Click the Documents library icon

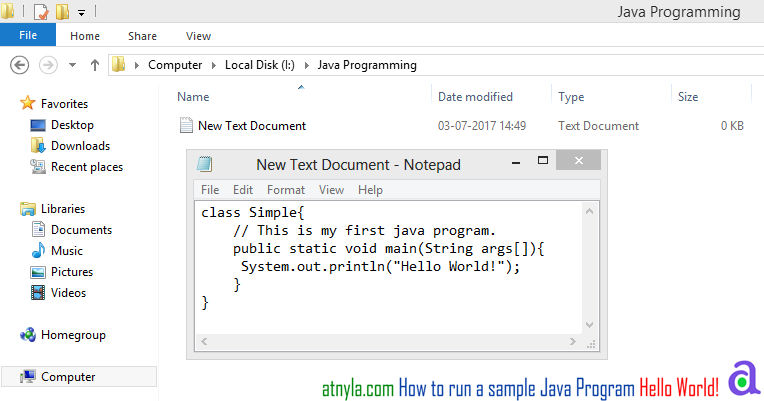click(x=38, y=229)
